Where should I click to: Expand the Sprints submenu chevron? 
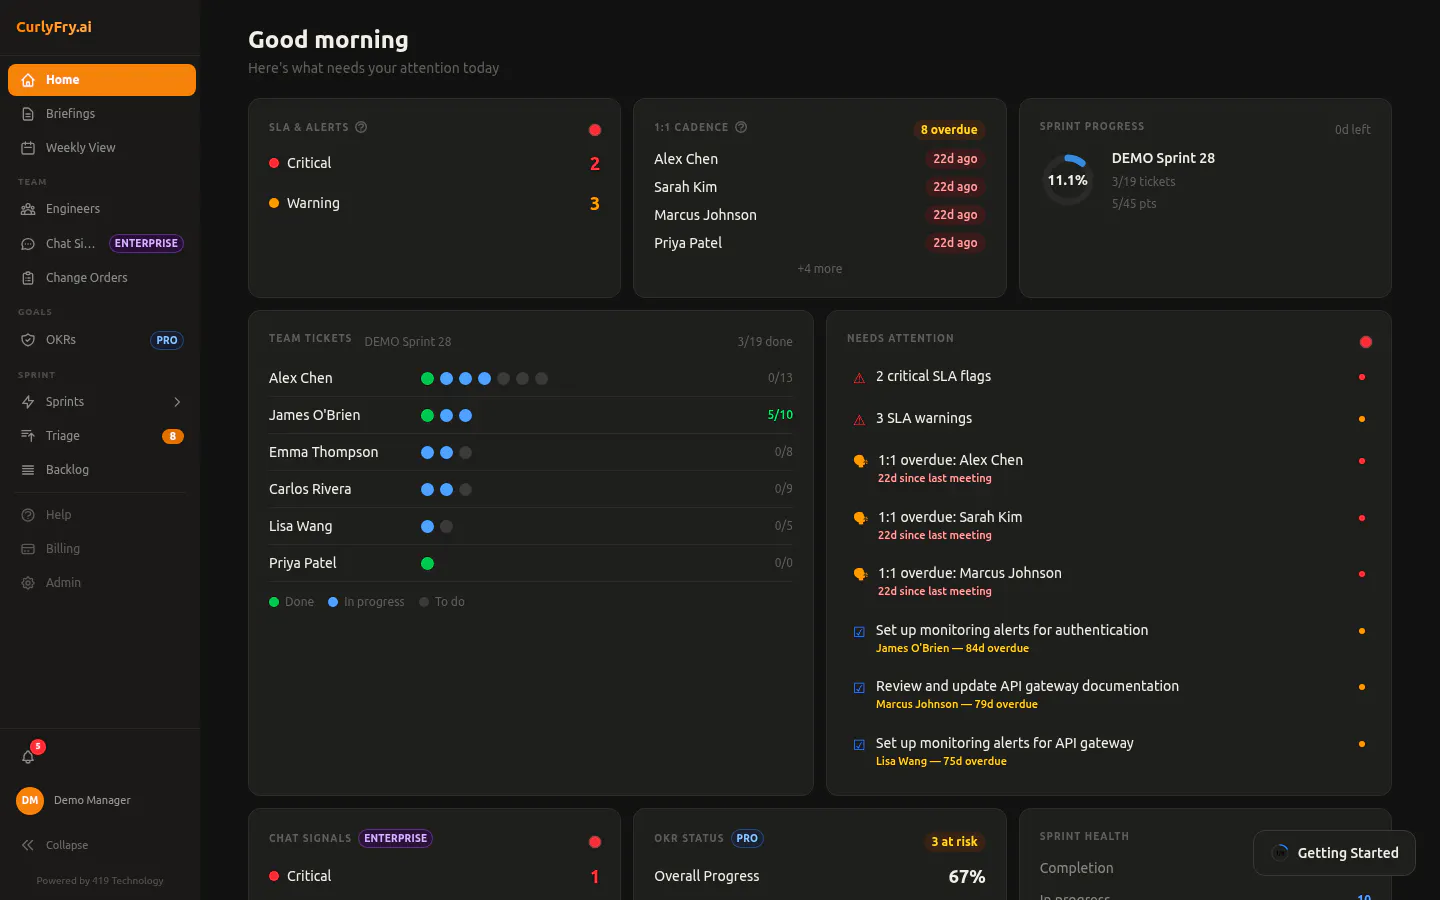[177, 402]
